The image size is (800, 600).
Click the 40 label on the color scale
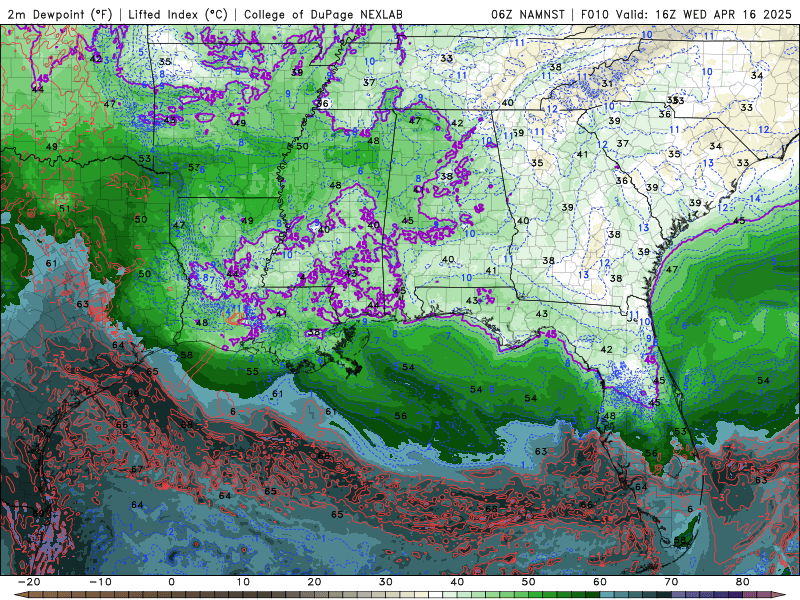coord(457,582)
